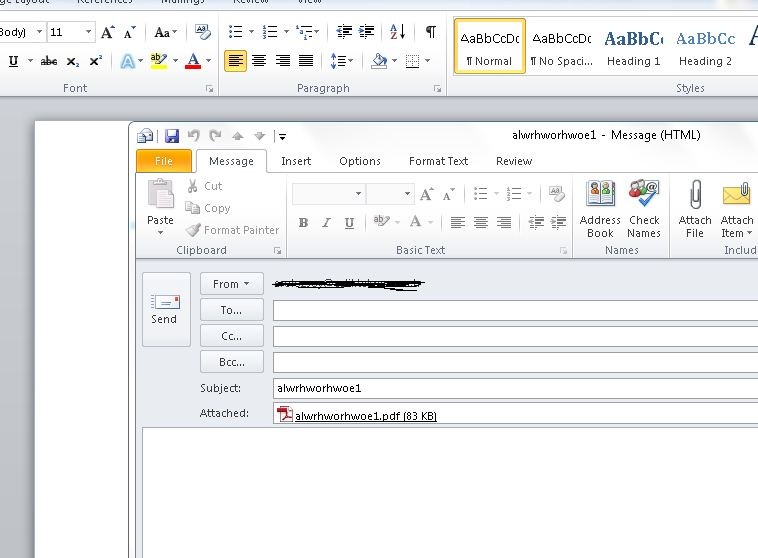Switch to Options tab in Outlook message
758x558 pixels.
(360, 161)
